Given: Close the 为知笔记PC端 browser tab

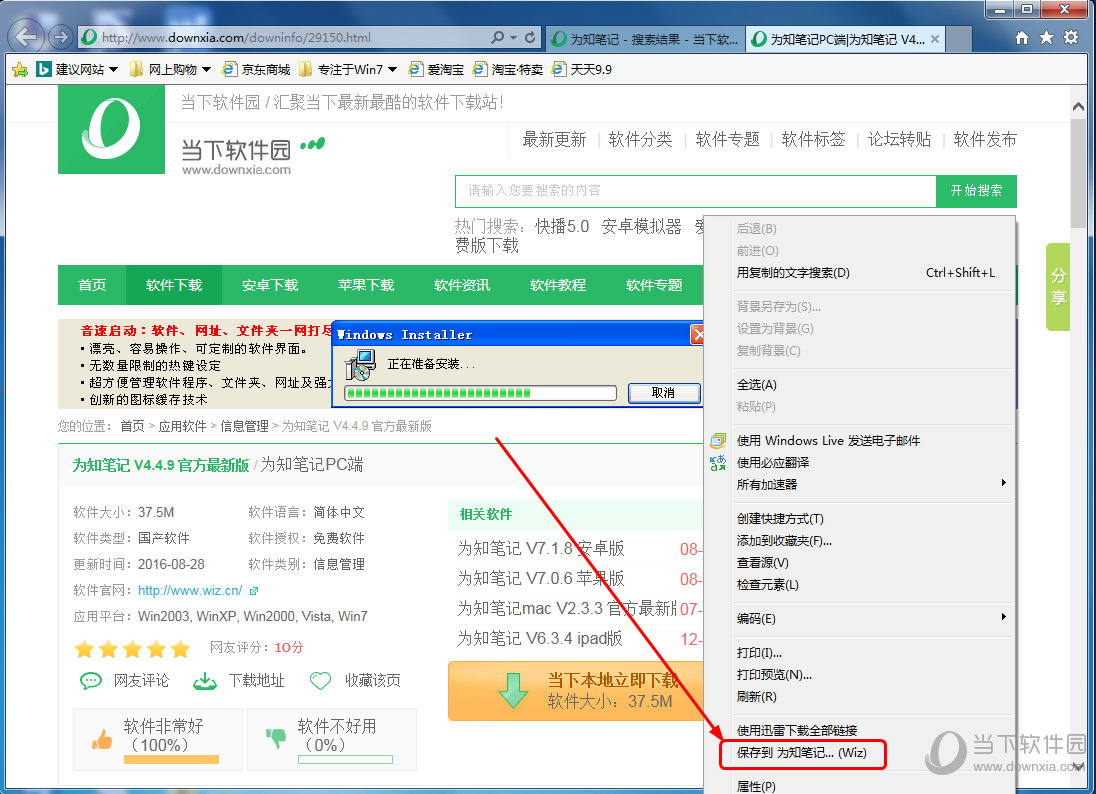Looking at the screenshot, I should 935,39.
